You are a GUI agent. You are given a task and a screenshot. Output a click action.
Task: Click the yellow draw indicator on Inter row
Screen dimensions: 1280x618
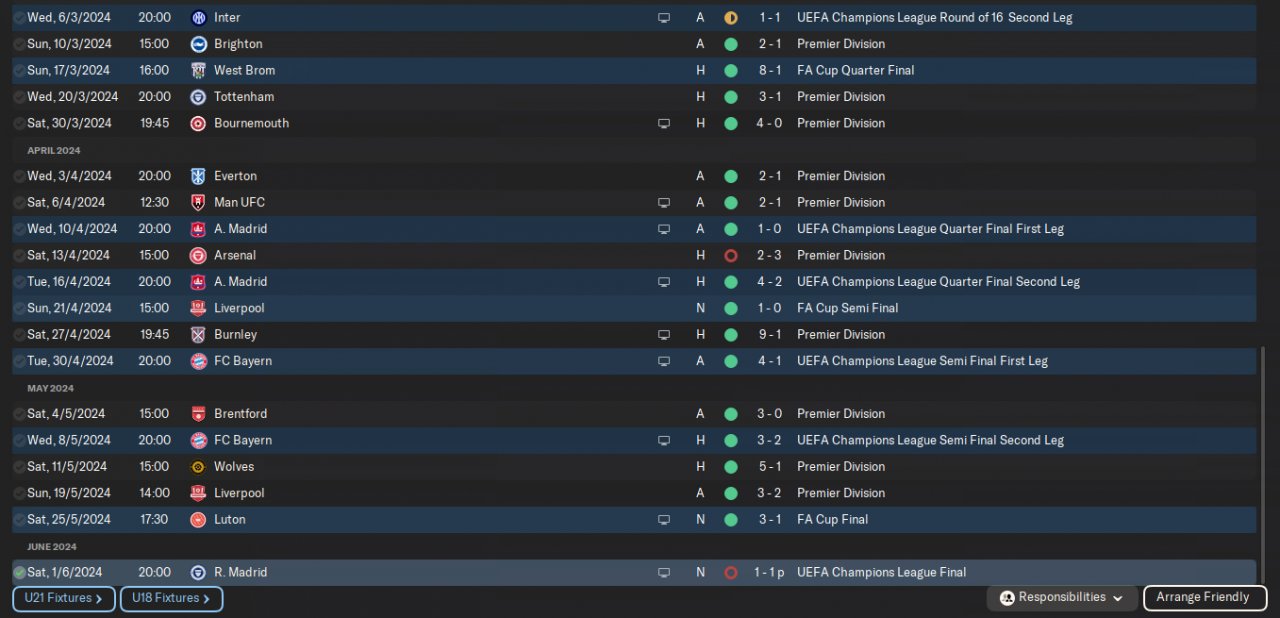pyautogui.click(x=731, y=18)
